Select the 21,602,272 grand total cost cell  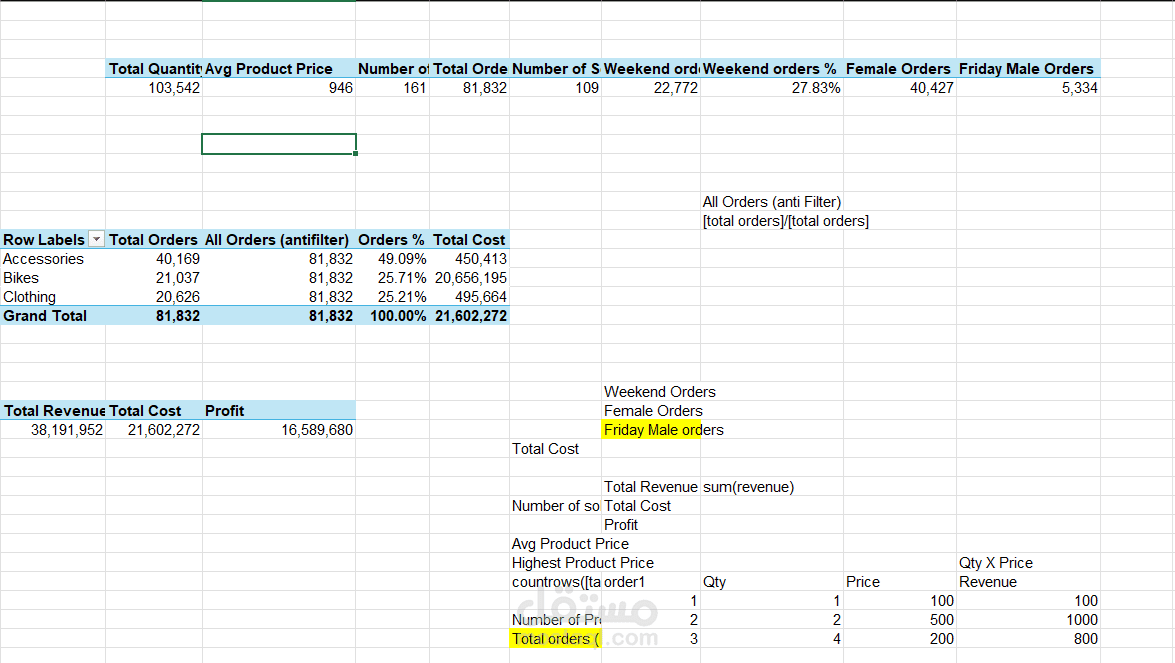click(469, 315)
